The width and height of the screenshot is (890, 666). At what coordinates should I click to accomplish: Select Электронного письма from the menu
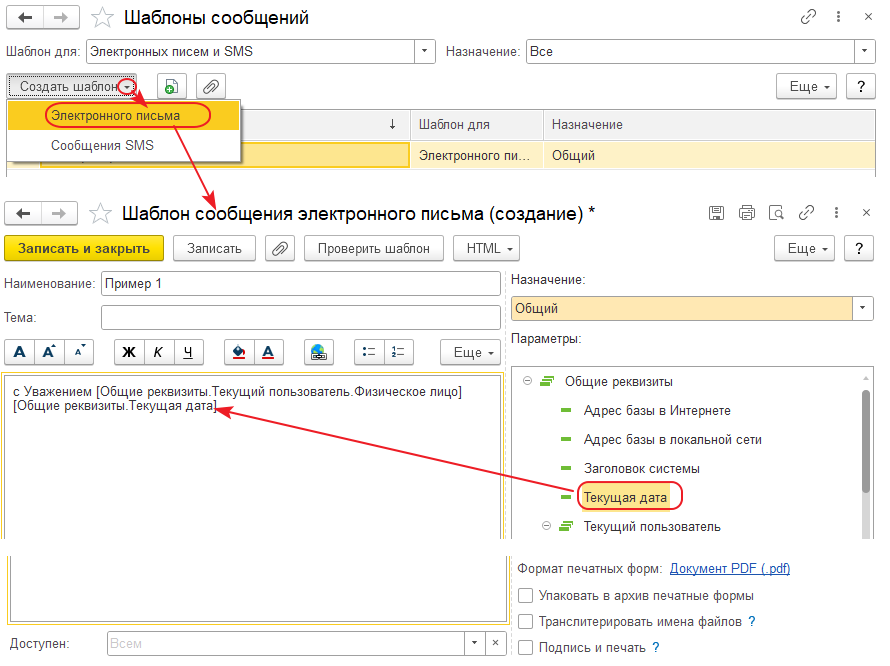(x=116, y=116)
